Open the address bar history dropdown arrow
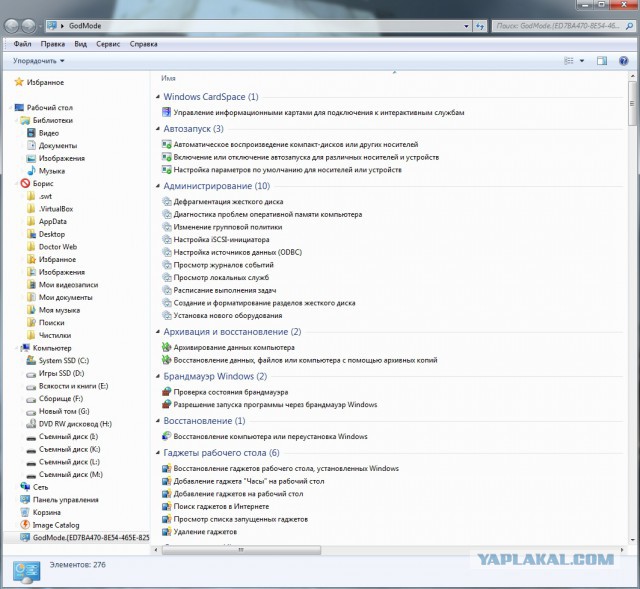Viewport: 640px width, 589px height. [x=466, y=26]
